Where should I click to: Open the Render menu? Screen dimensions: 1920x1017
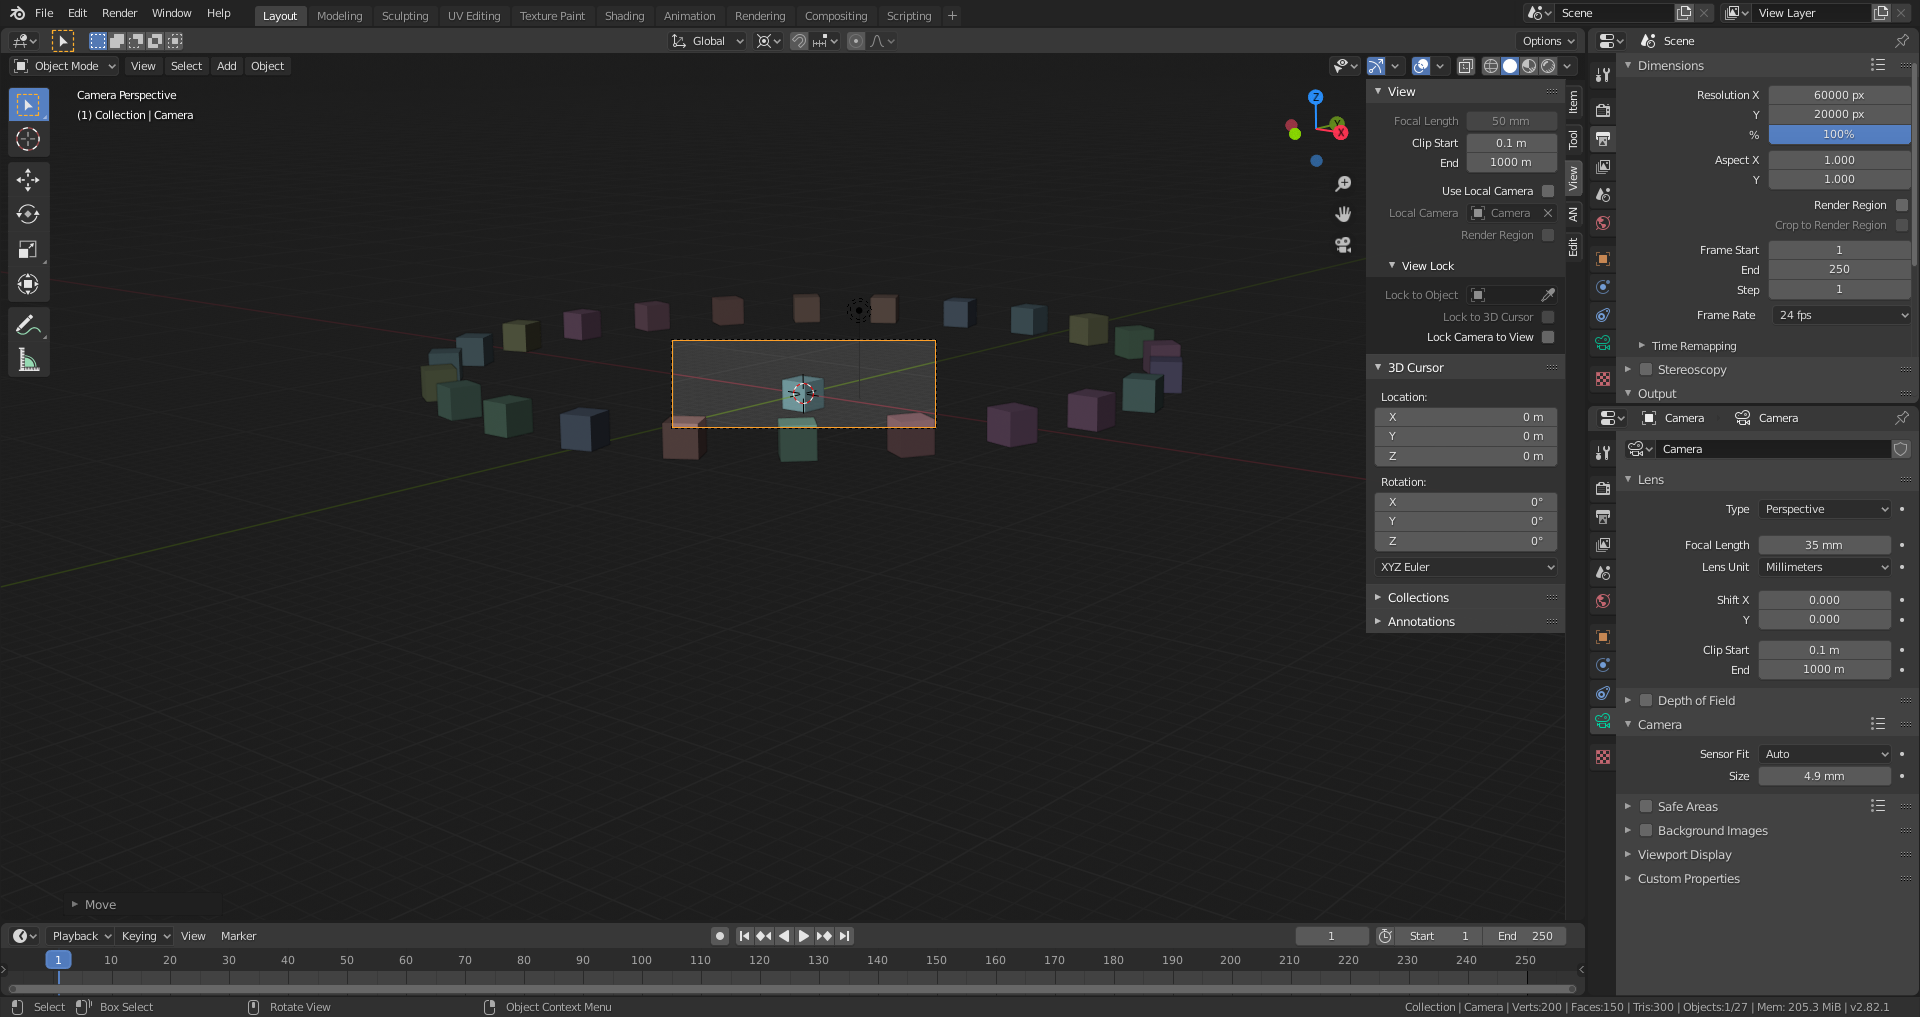point(119,13)
